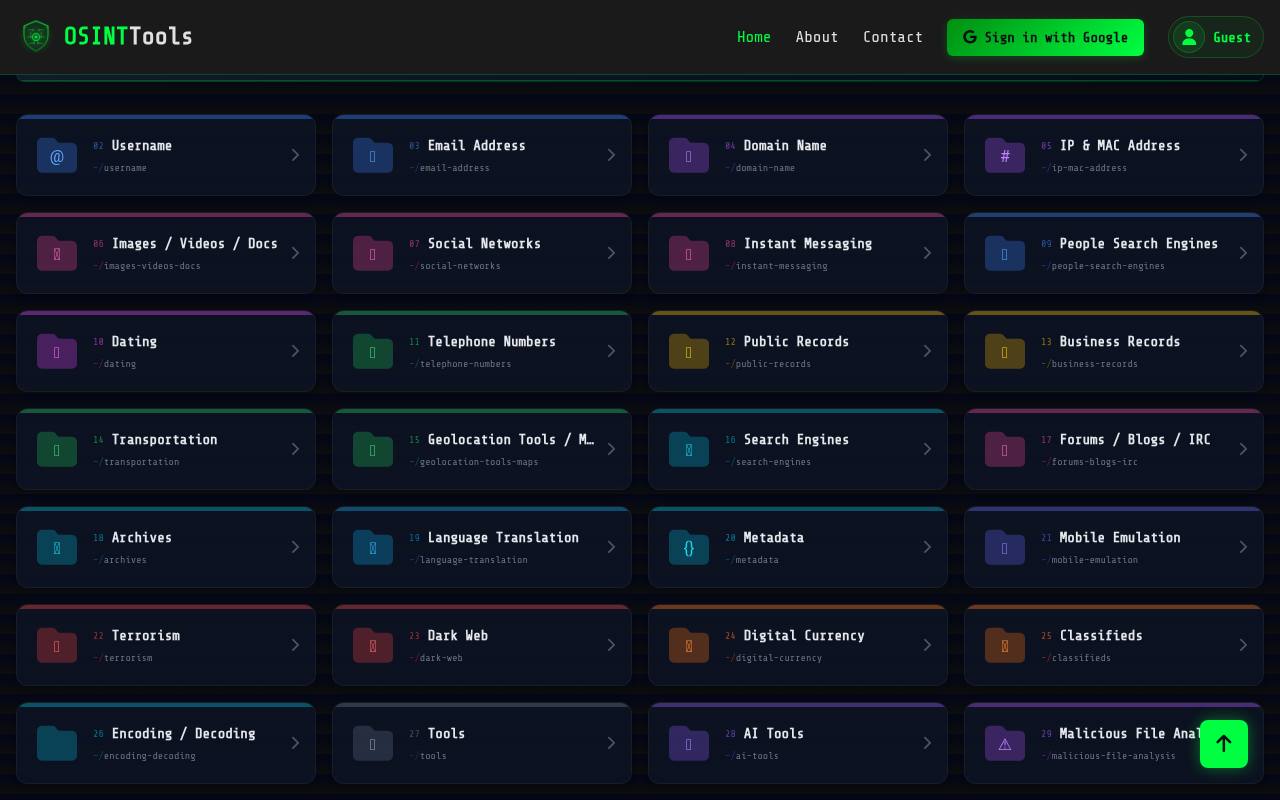Open the Transportation category title
Screen dimensions: 1280x800
point(164,440)
